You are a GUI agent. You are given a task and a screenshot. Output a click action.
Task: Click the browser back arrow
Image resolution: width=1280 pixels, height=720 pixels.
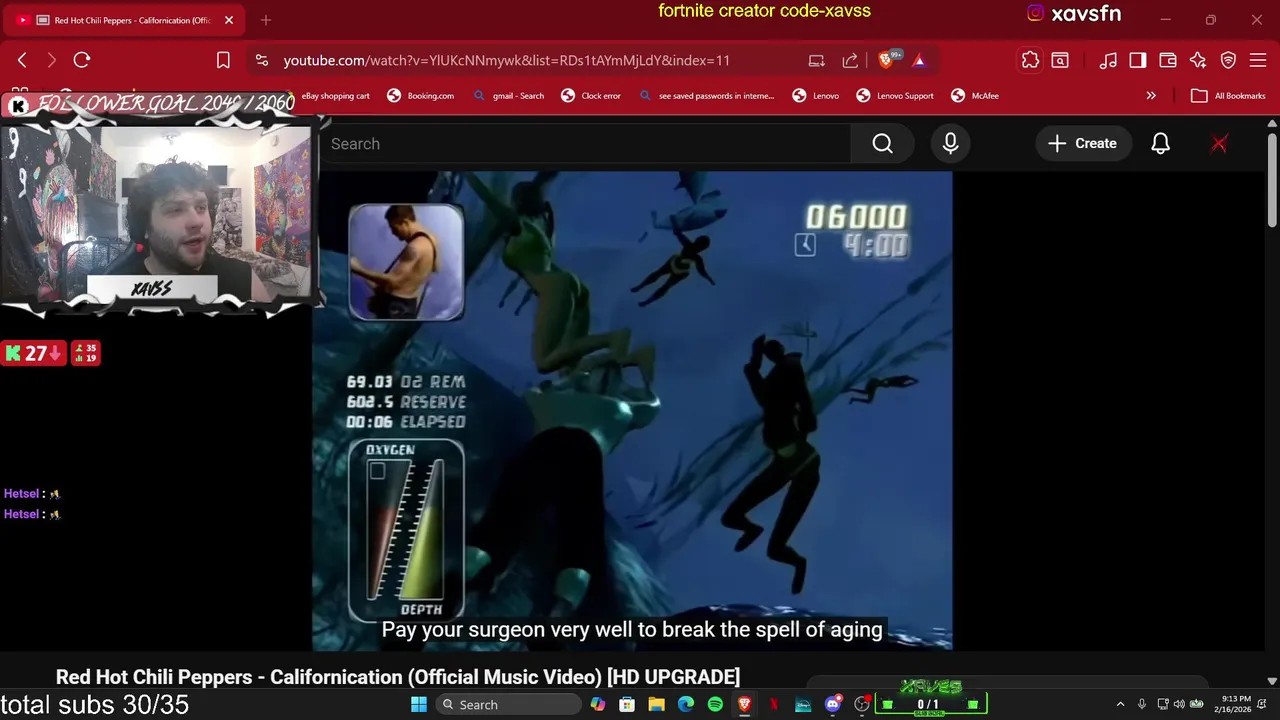click(22, 60)
